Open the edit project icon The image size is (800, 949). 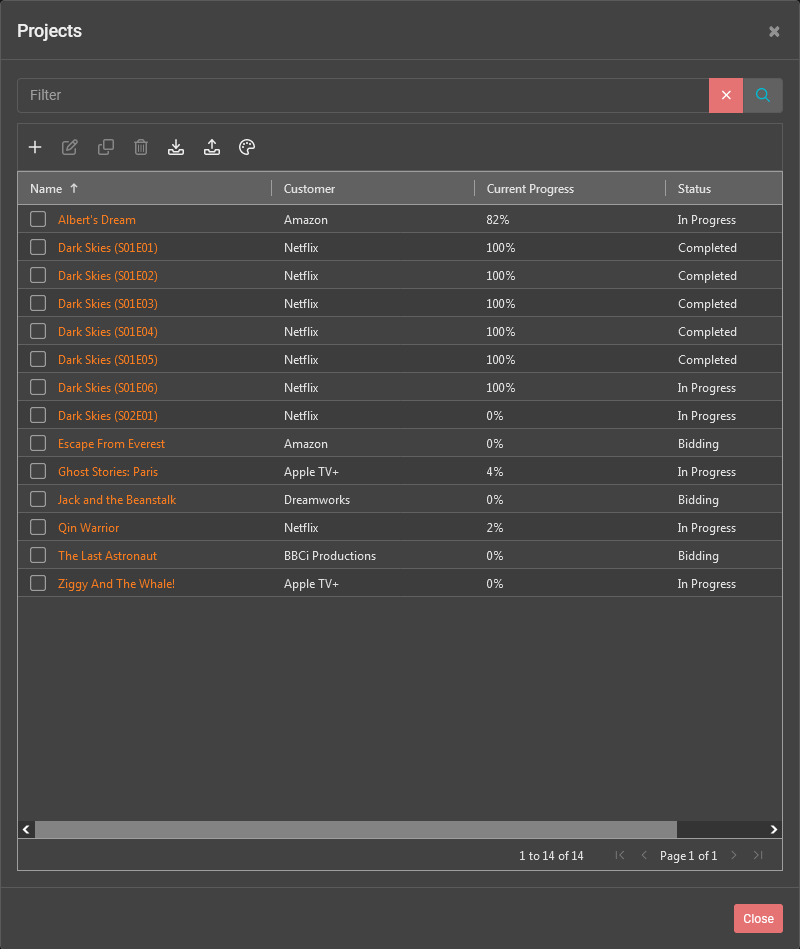click(x=70, y=147)
